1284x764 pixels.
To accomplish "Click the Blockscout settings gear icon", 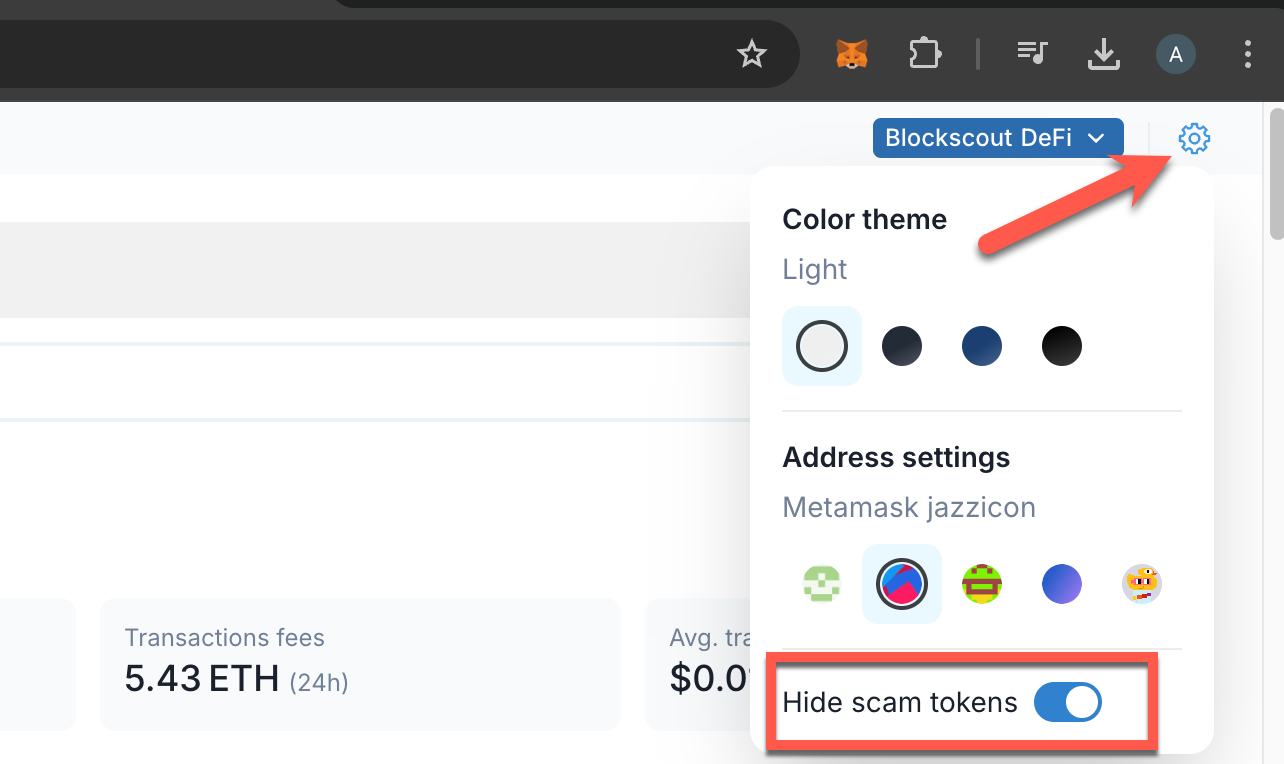I will (1194, 138).
